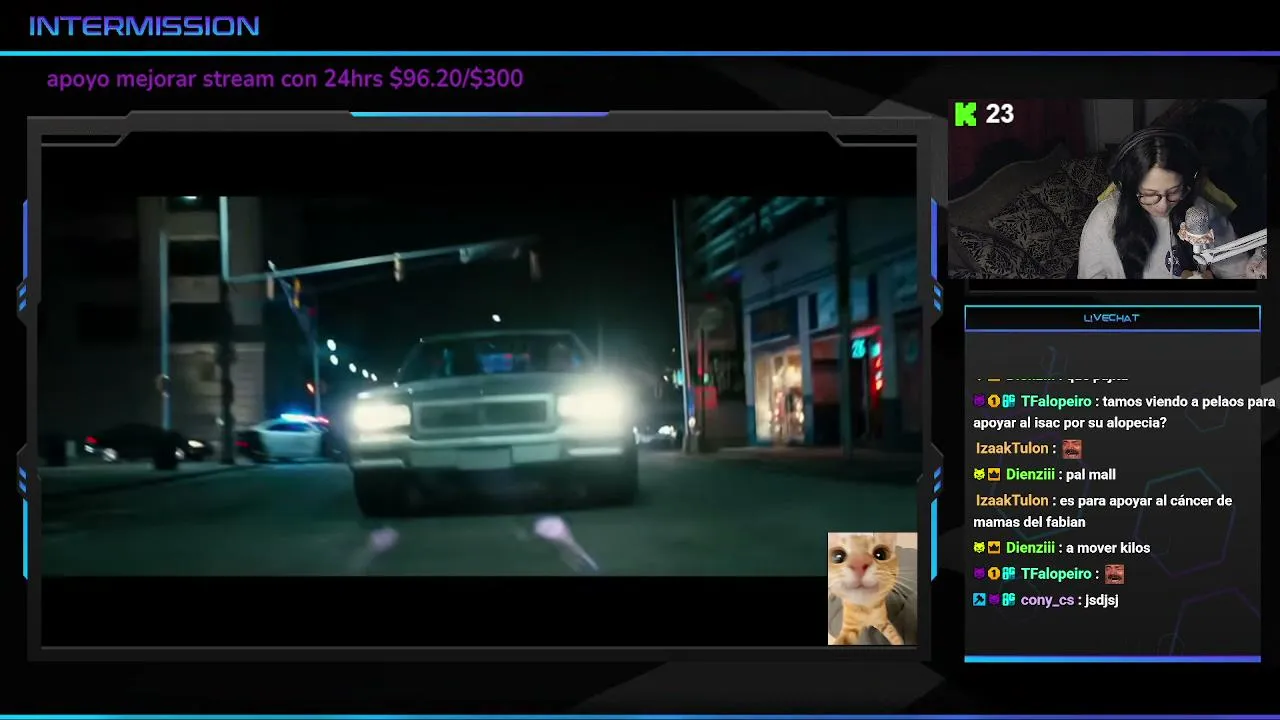1280x720 pixels.
Task: Select IzaakTulon's name on the 'es para apoyar' message
Action: 1012,501
